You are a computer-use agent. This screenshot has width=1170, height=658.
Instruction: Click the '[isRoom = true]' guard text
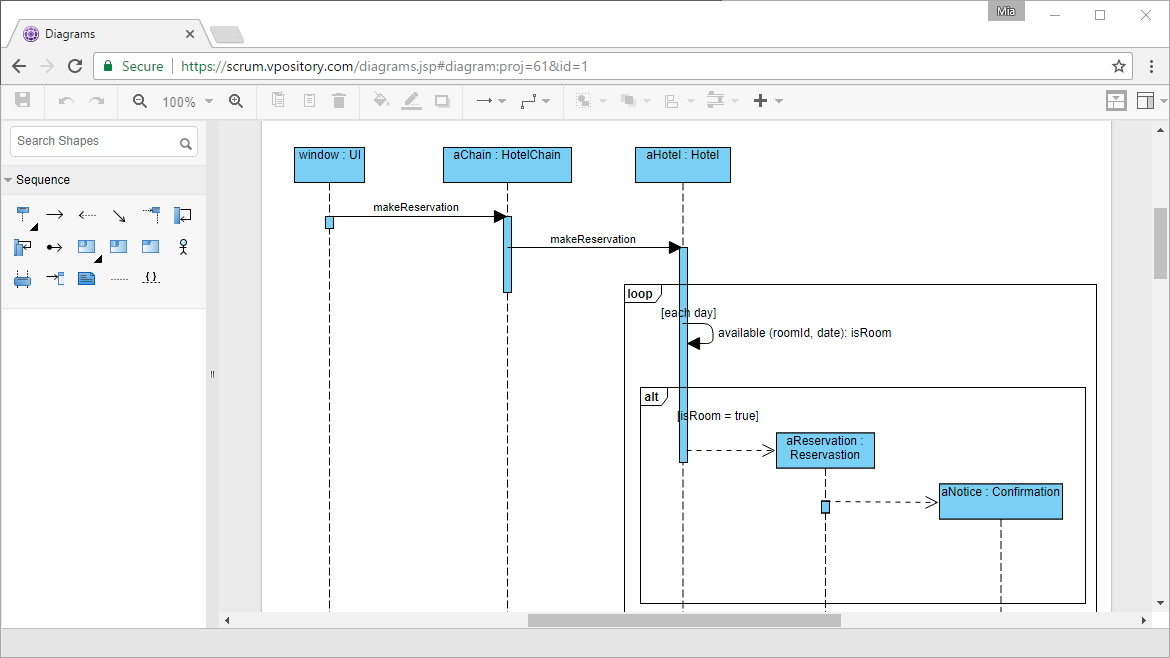[x=718, y=416]
